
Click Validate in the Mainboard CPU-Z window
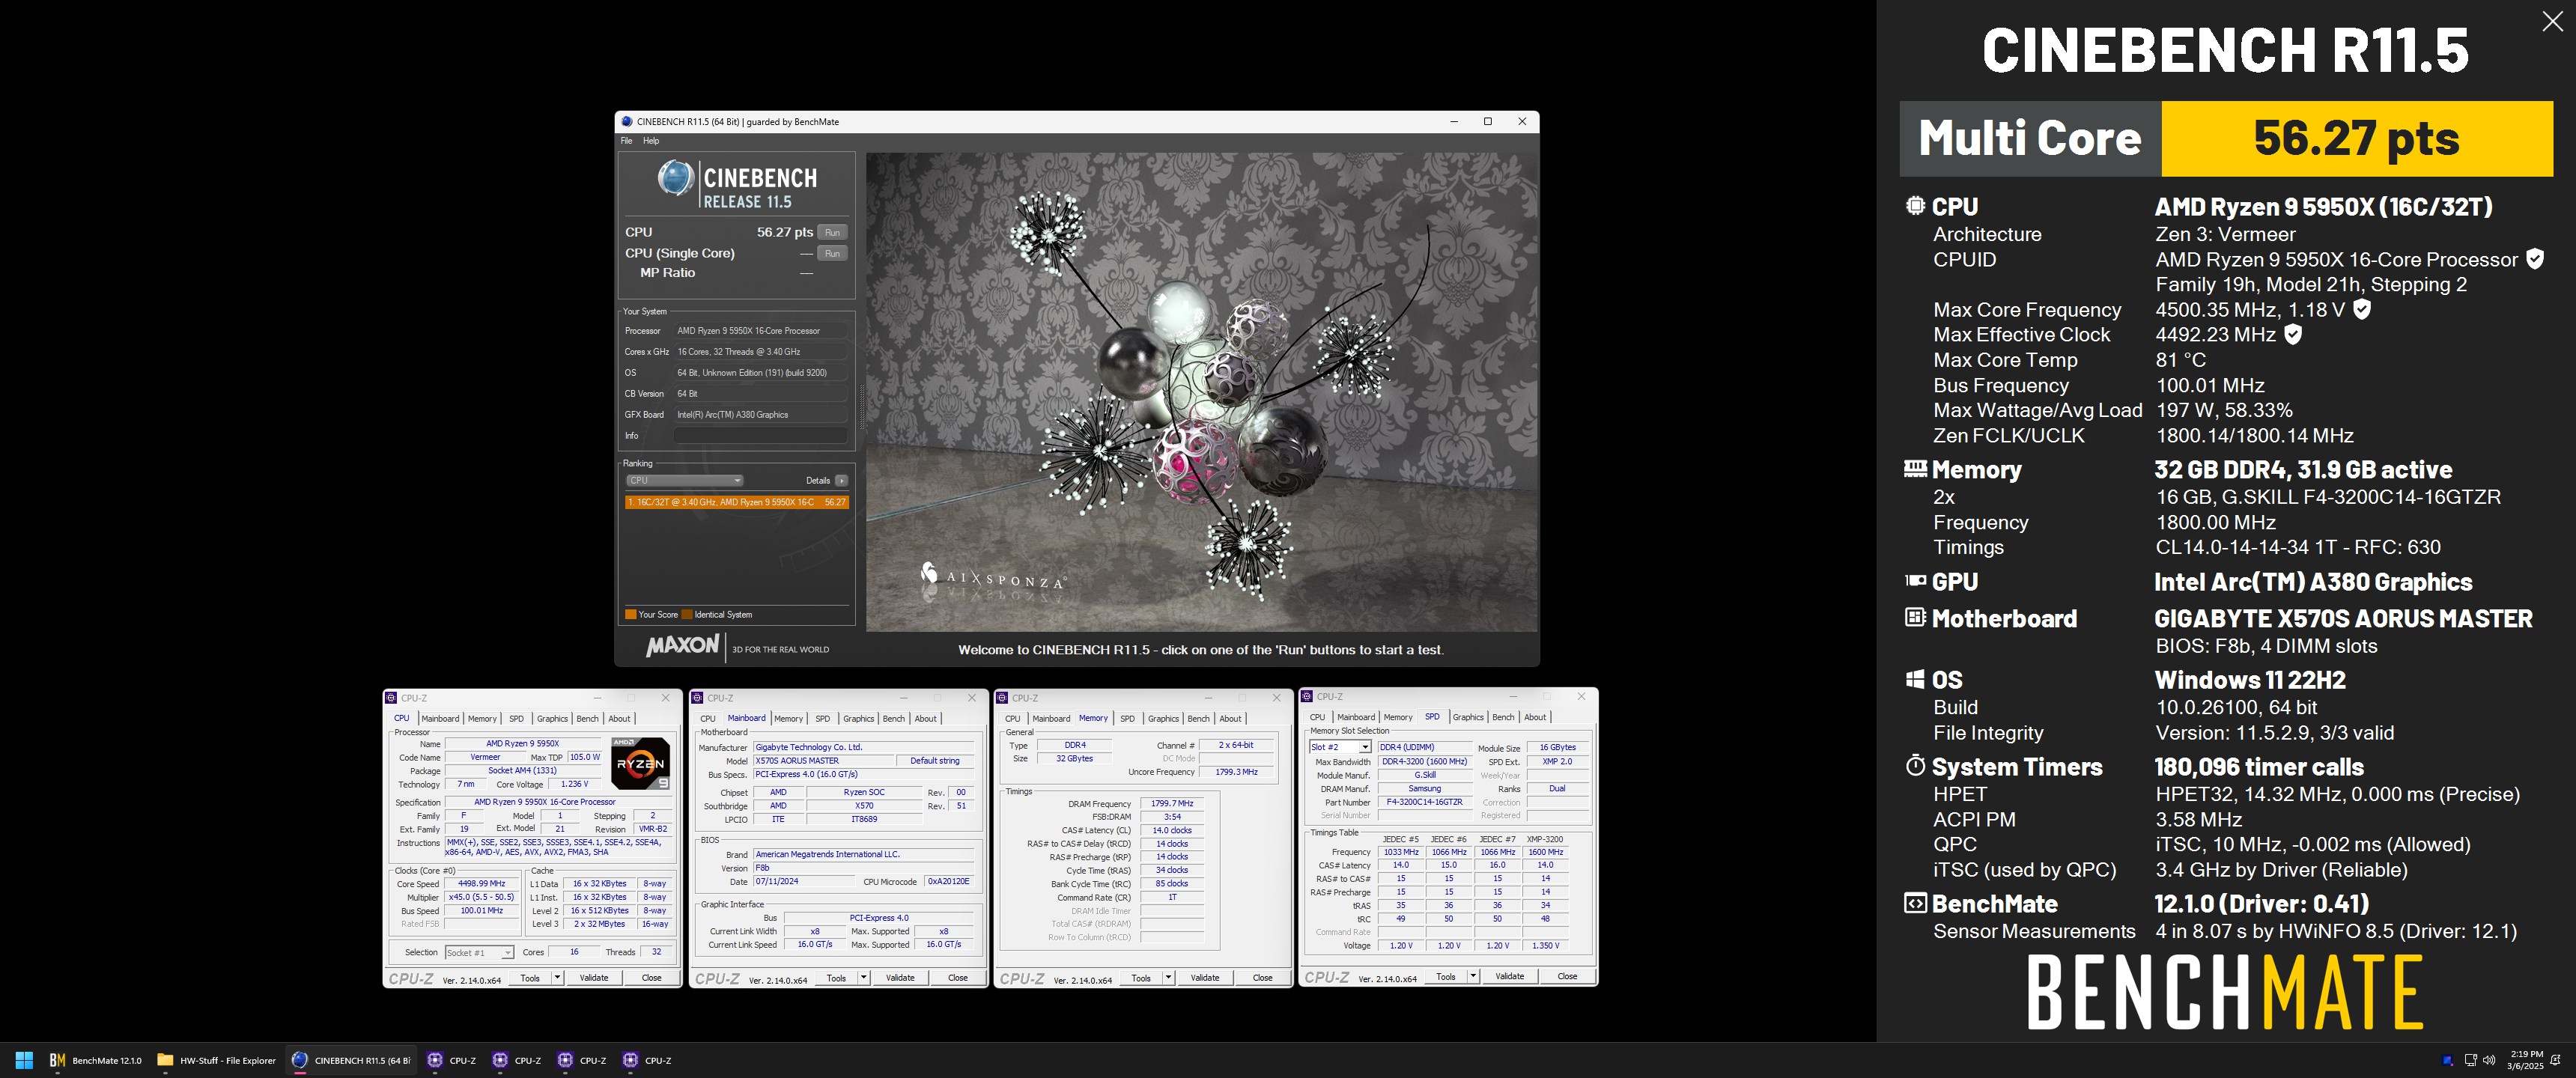pos(900,978)
